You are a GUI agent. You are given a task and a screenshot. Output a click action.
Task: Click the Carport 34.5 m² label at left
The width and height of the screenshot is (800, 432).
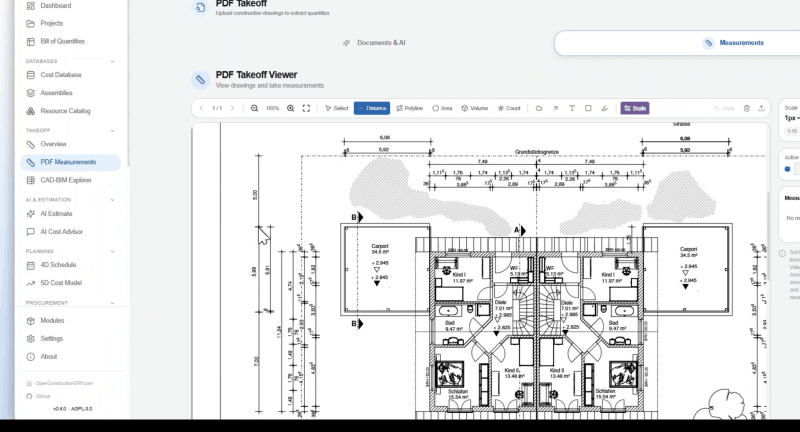[x=380, y=249]
